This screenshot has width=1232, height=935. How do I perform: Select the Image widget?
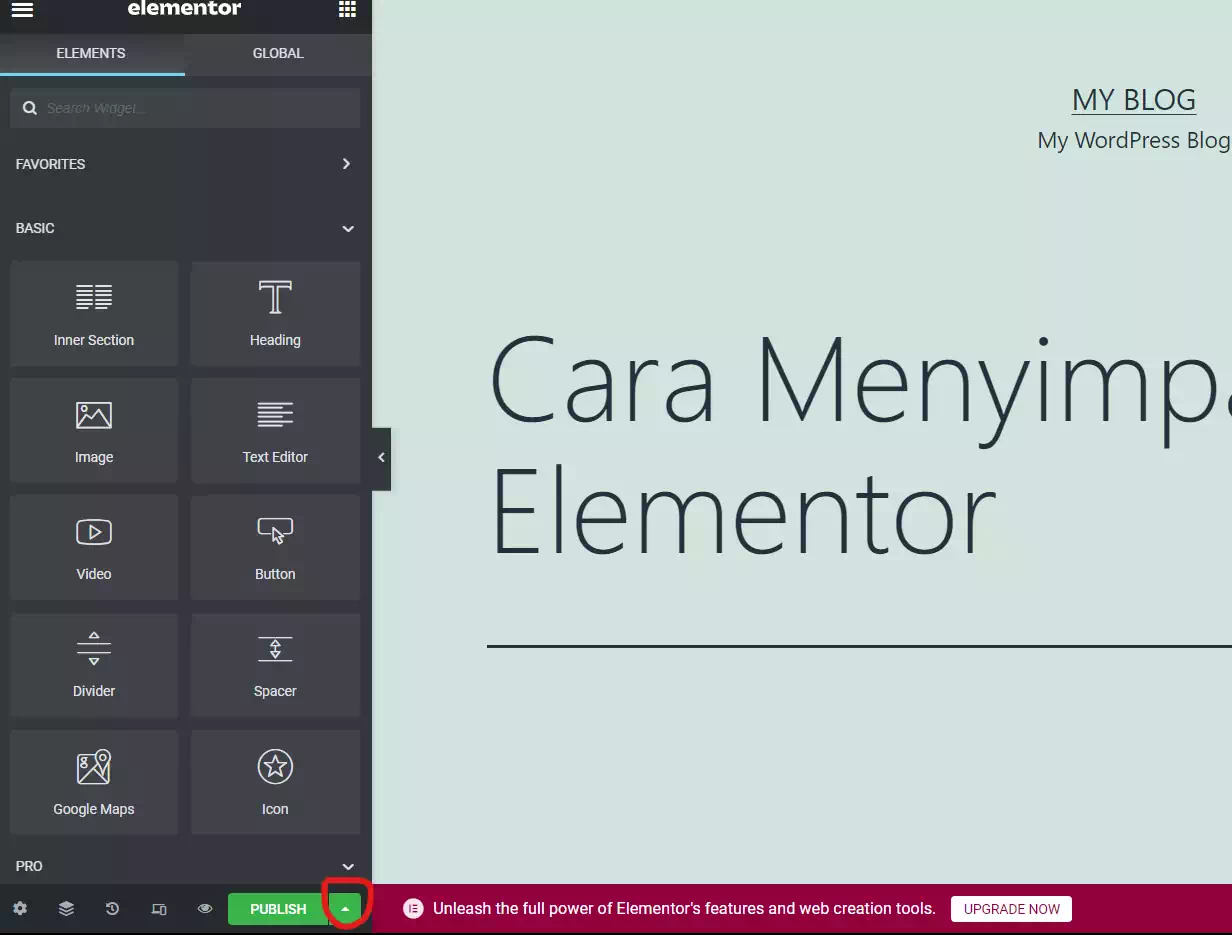tap(94, 431)
